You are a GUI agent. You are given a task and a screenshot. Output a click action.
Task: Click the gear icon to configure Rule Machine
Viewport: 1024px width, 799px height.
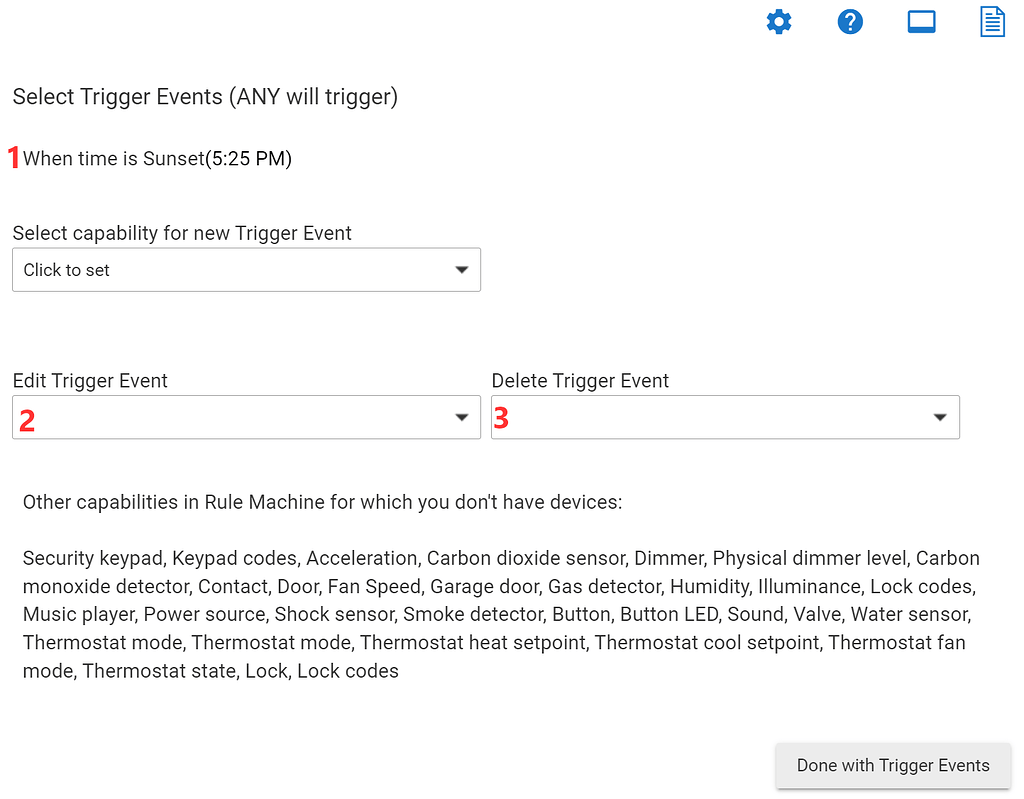click(779, 21)
